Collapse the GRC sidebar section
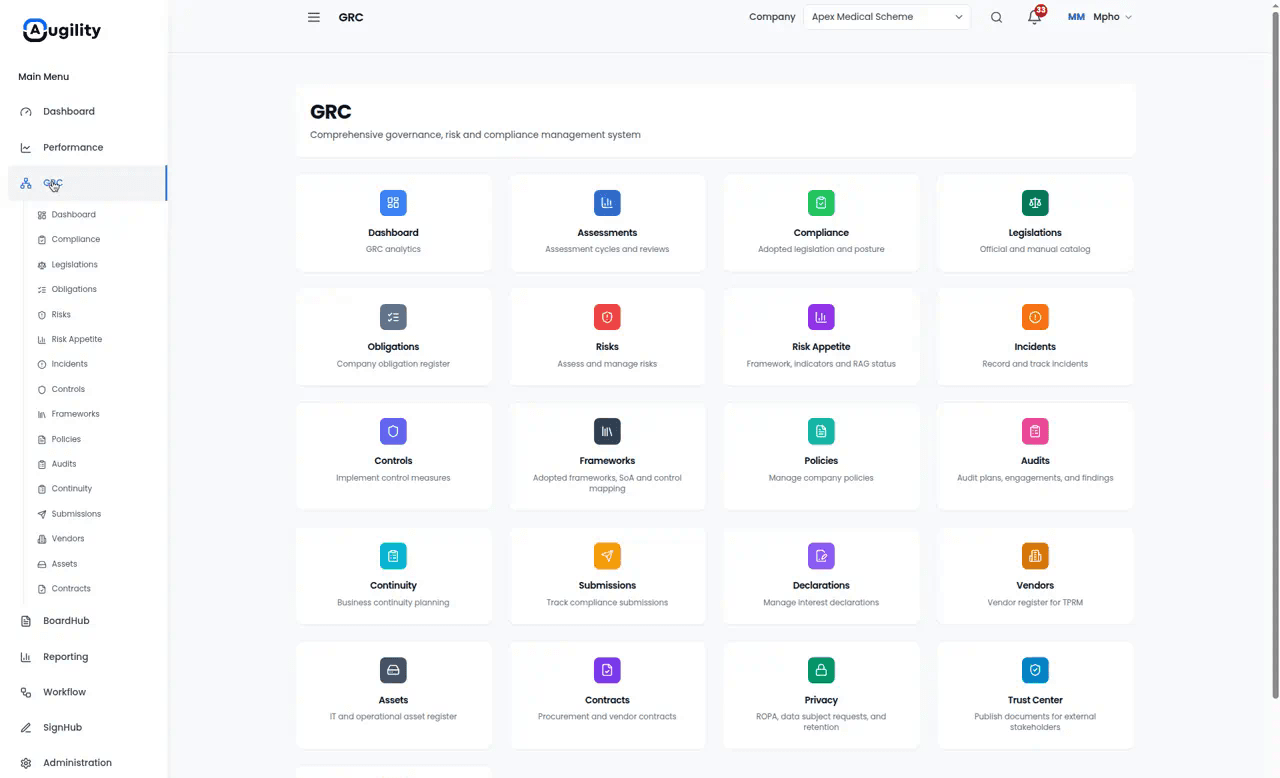 [88, 183]
